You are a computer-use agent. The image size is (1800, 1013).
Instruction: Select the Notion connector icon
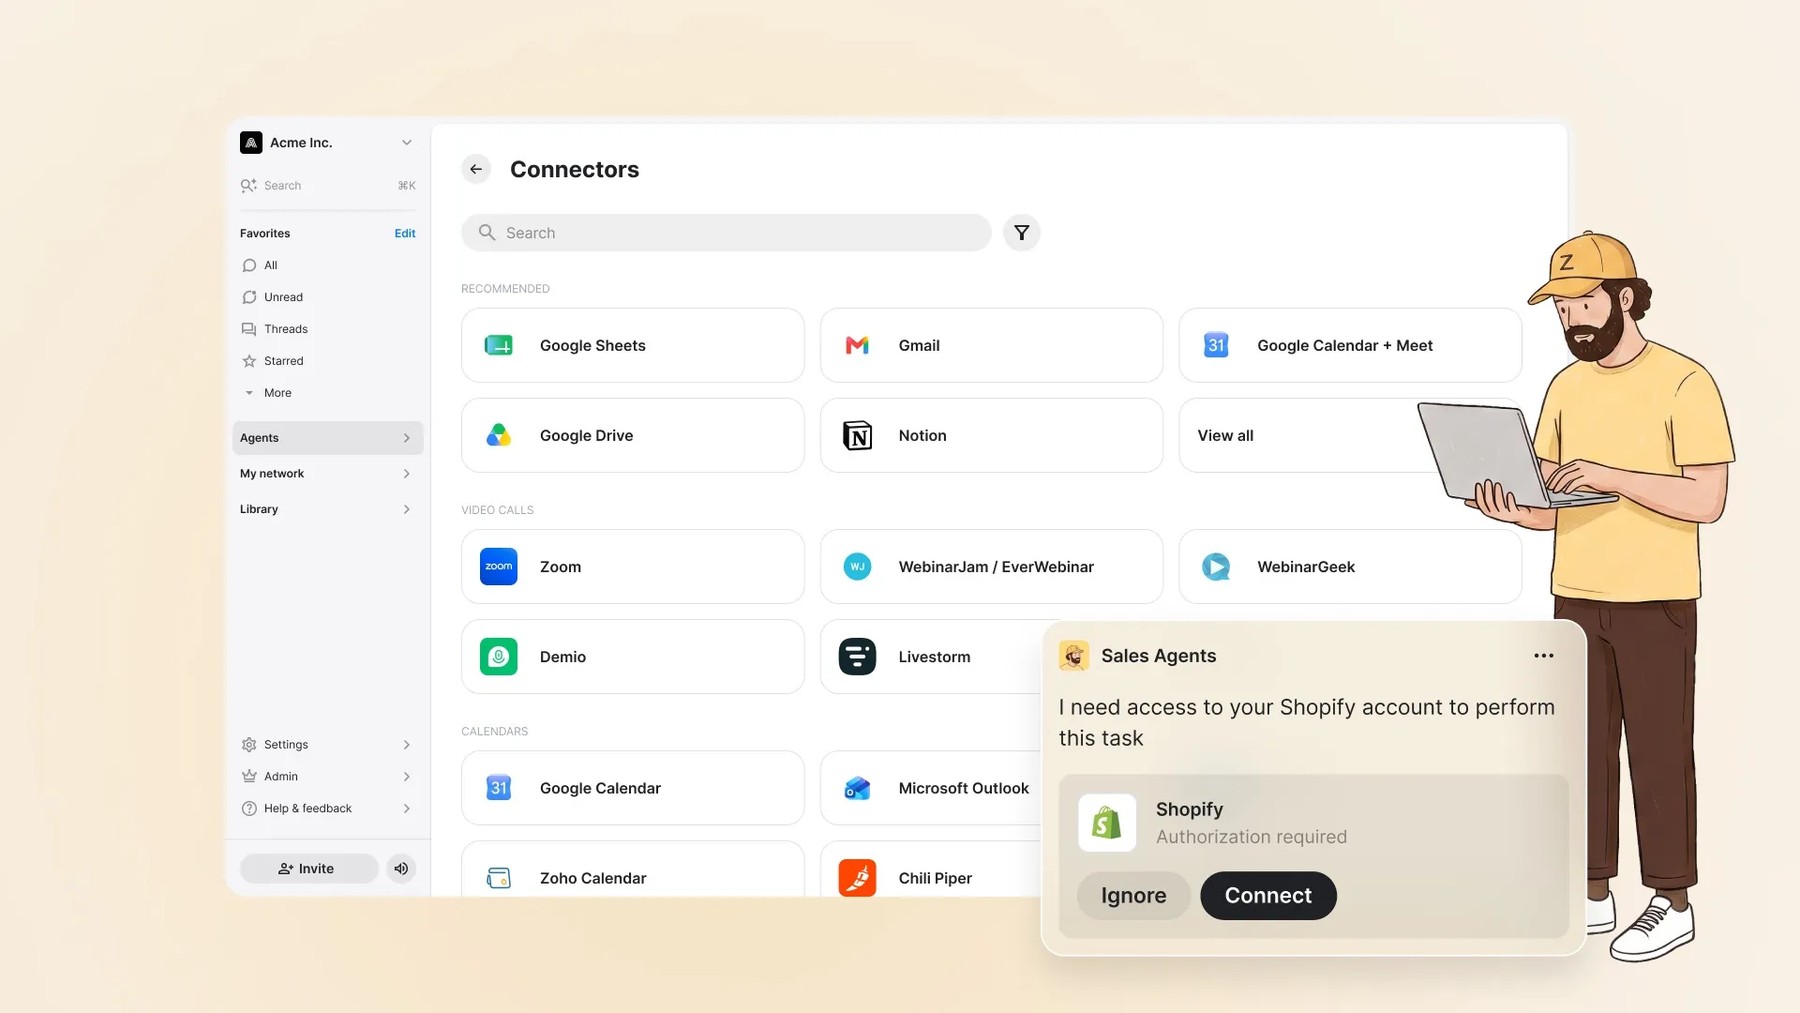point(857,436)
